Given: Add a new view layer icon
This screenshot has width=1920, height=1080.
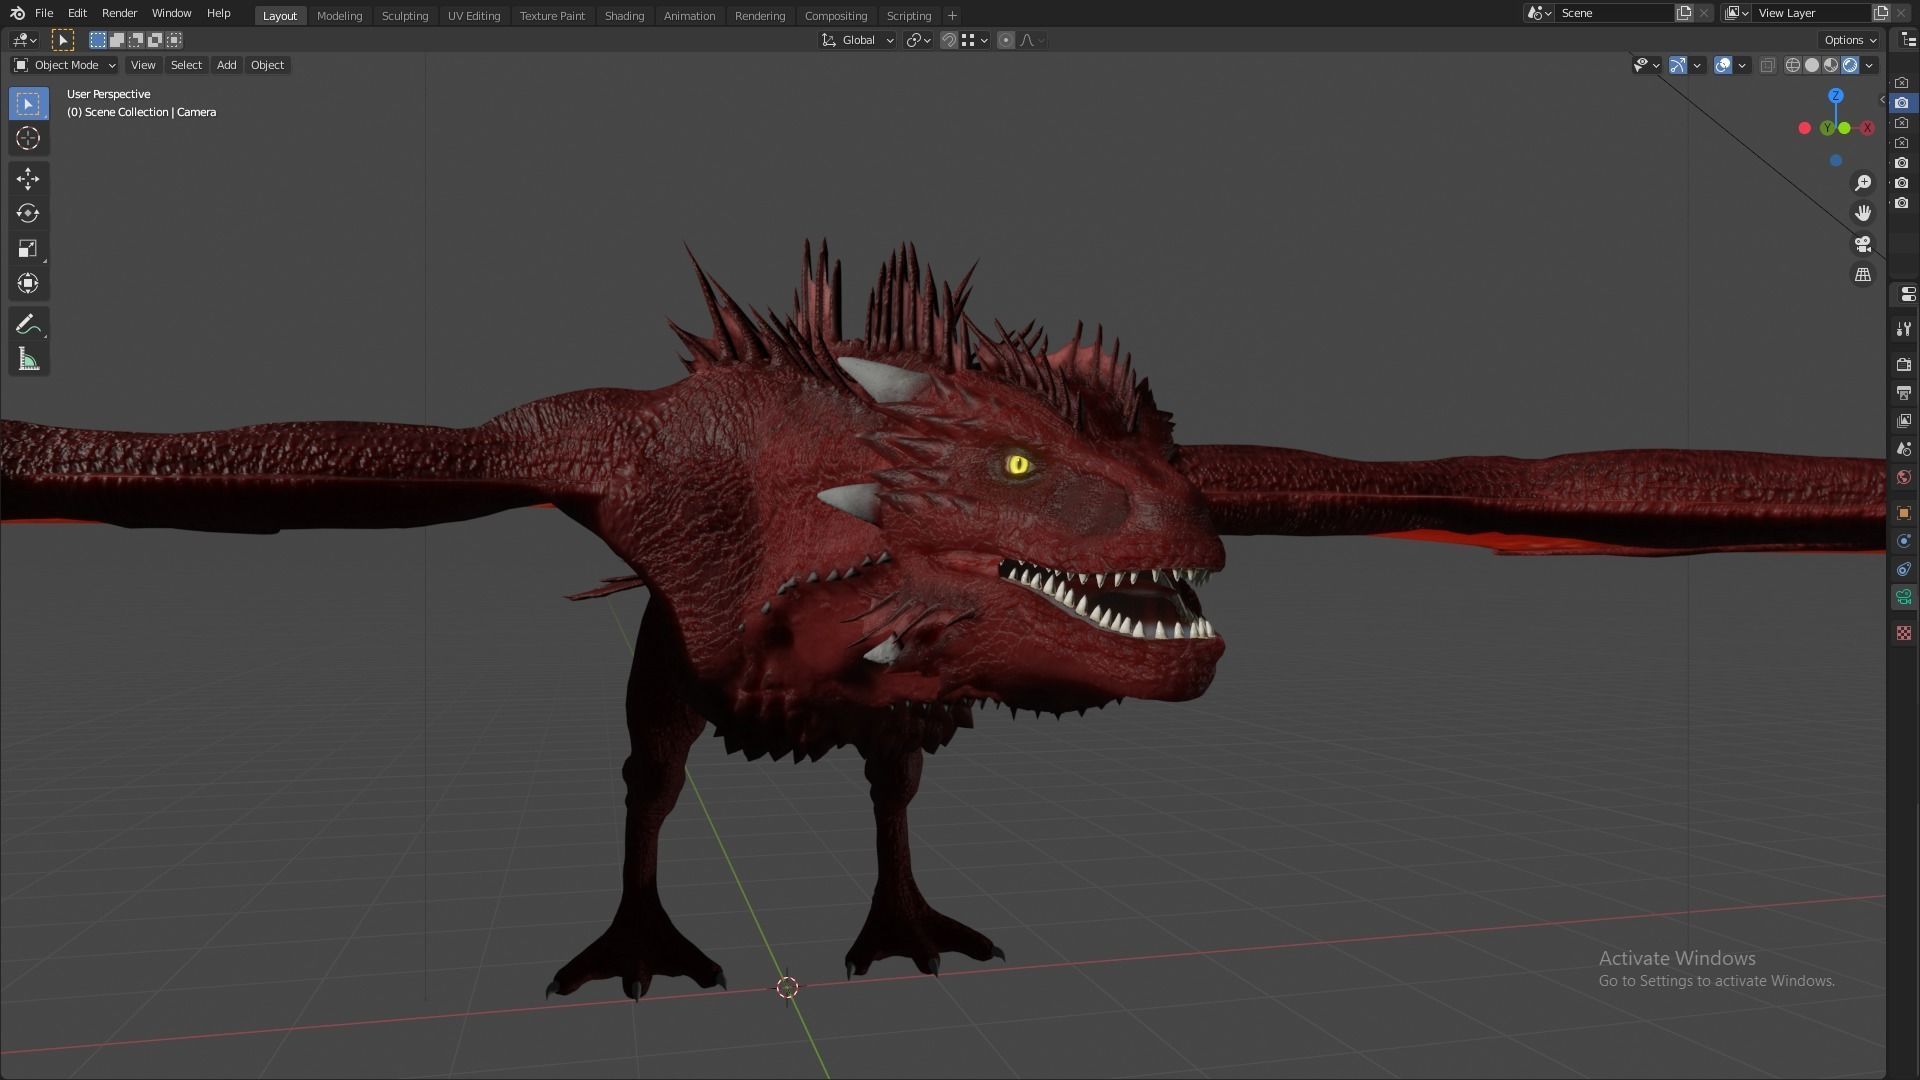Looking at the screenshot, I should (1881, 13).
